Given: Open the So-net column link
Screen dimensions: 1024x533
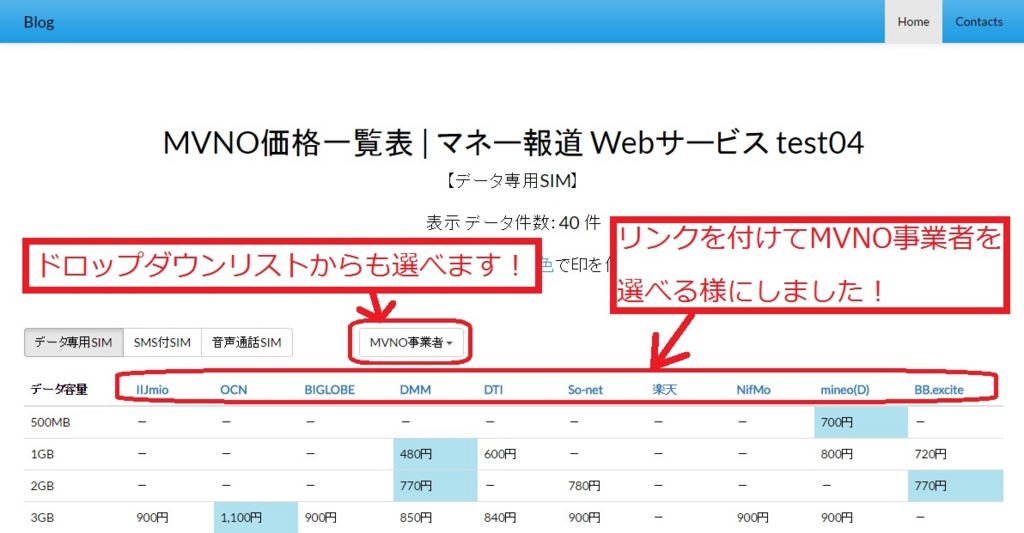Looking at the screenshot, I should 585,389.
